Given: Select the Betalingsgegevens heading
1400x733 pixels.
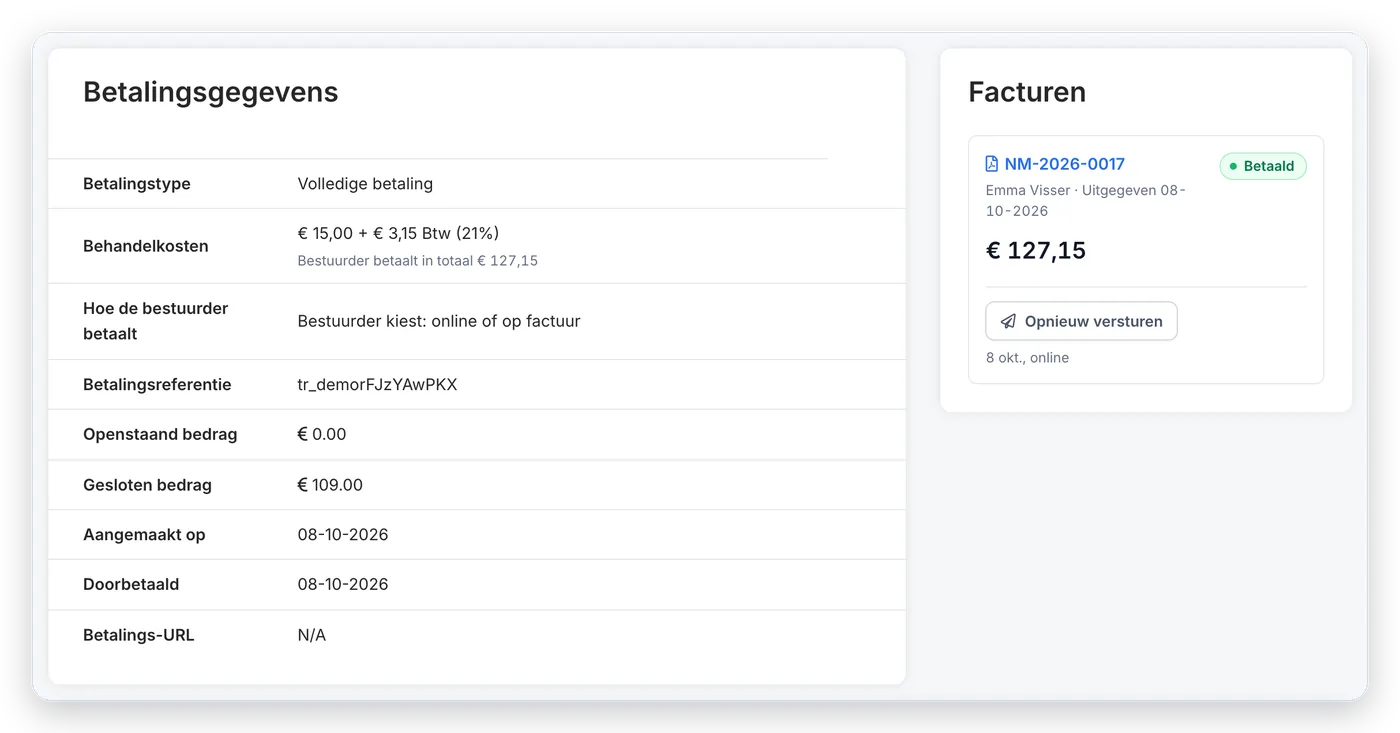Looking at the screenshot, I should click(x=211, y=92).
